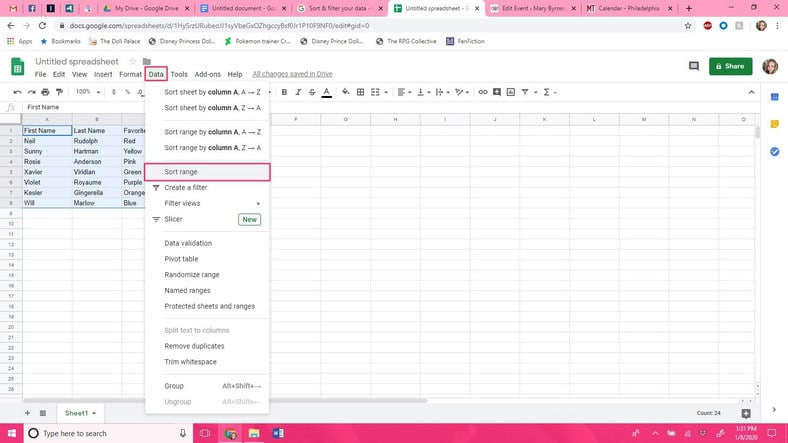Image resolution: width=788 pixels, height=443 pixels.
Task: Click the undo arrow icon
Action: (x=17, y=92)
